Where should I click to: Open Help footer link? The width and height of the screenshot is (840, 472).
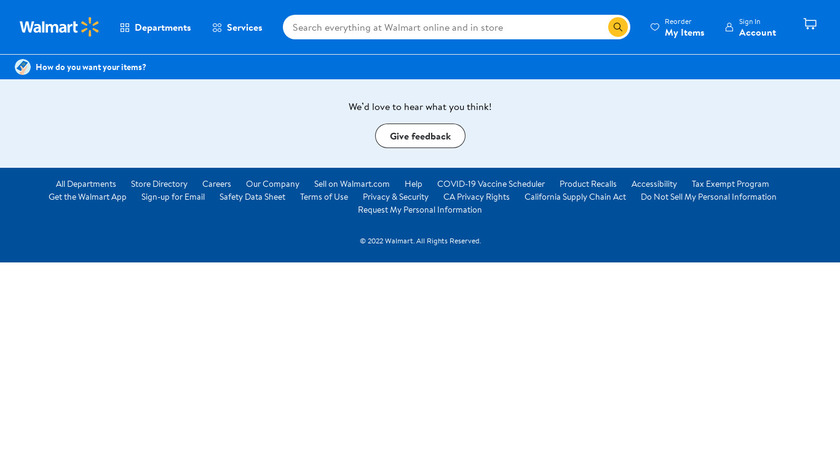(x=413, y=184)
